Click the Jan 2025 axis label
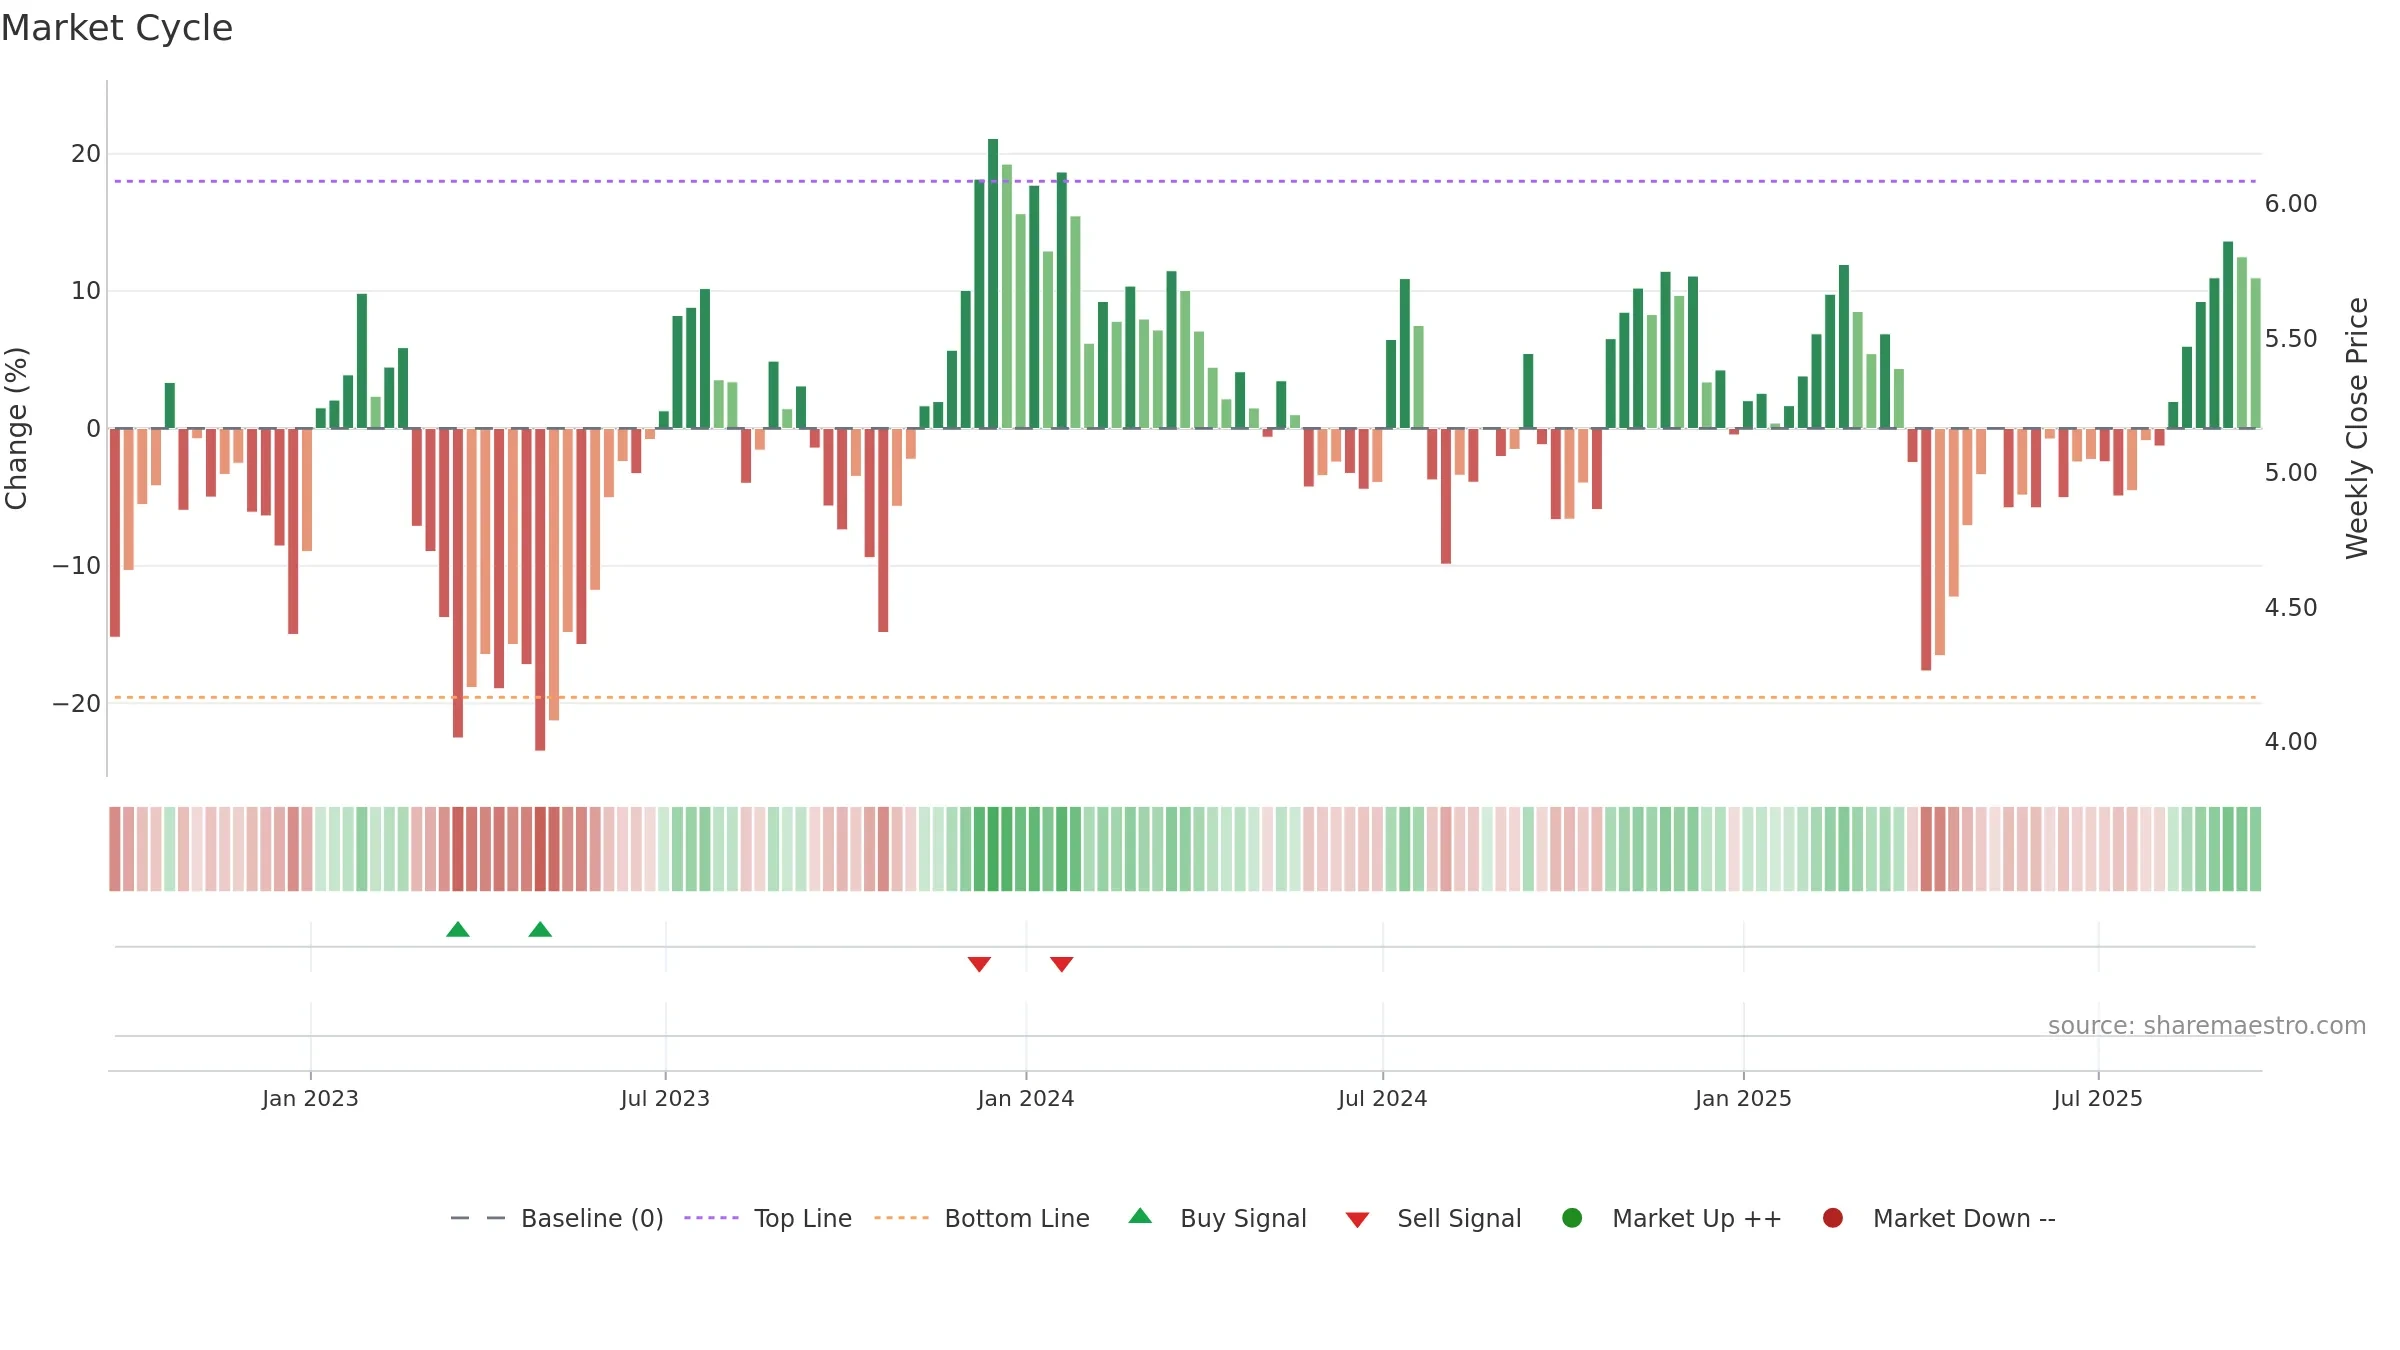This screenshot has height=1350, width=2400. pos(1743,1098)
